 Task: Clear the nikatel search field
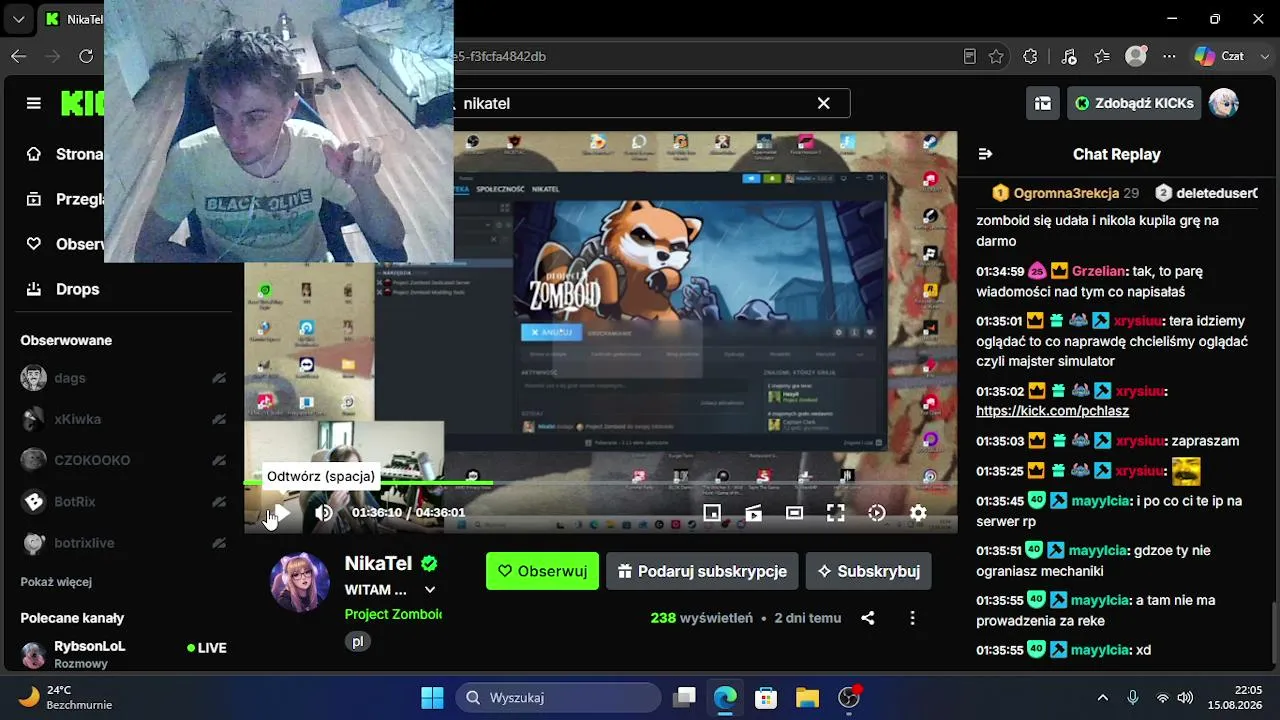(x=823, y=103)
